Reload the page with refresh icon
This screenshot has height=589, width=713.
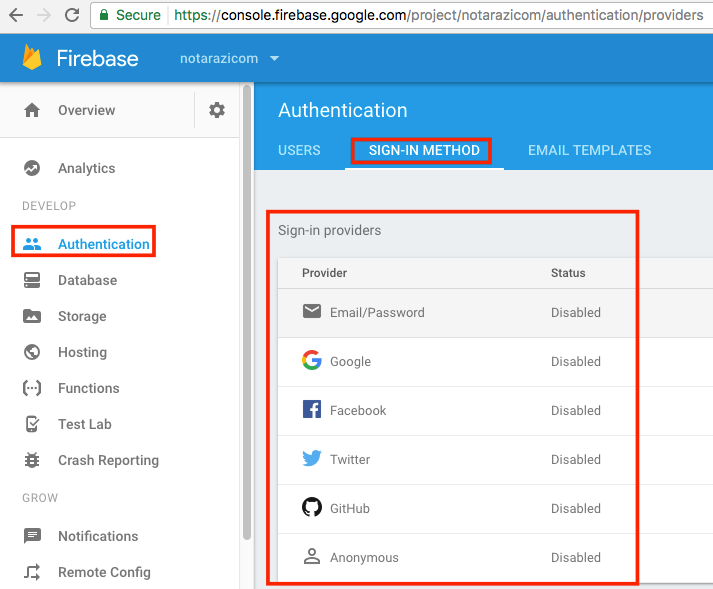(x=72, y=15)
